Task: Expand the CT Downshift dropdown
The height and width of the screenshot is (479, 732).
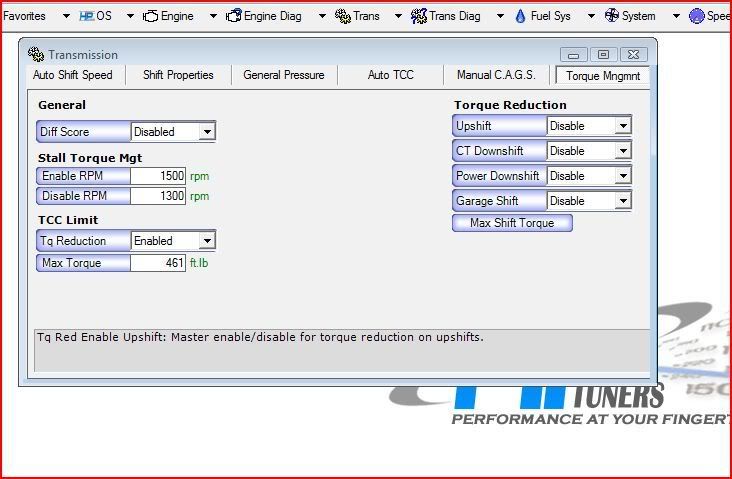Action: click(x=623, y=151)
